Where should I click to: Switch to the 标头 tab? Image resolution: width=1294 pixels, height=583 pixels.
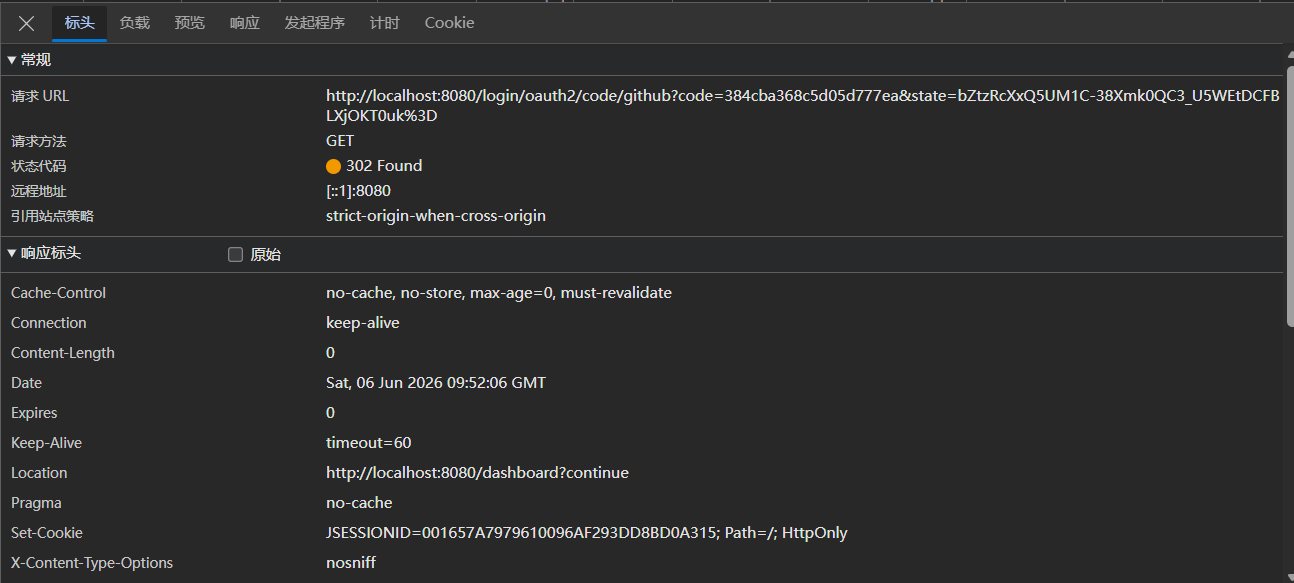[80, 22]
